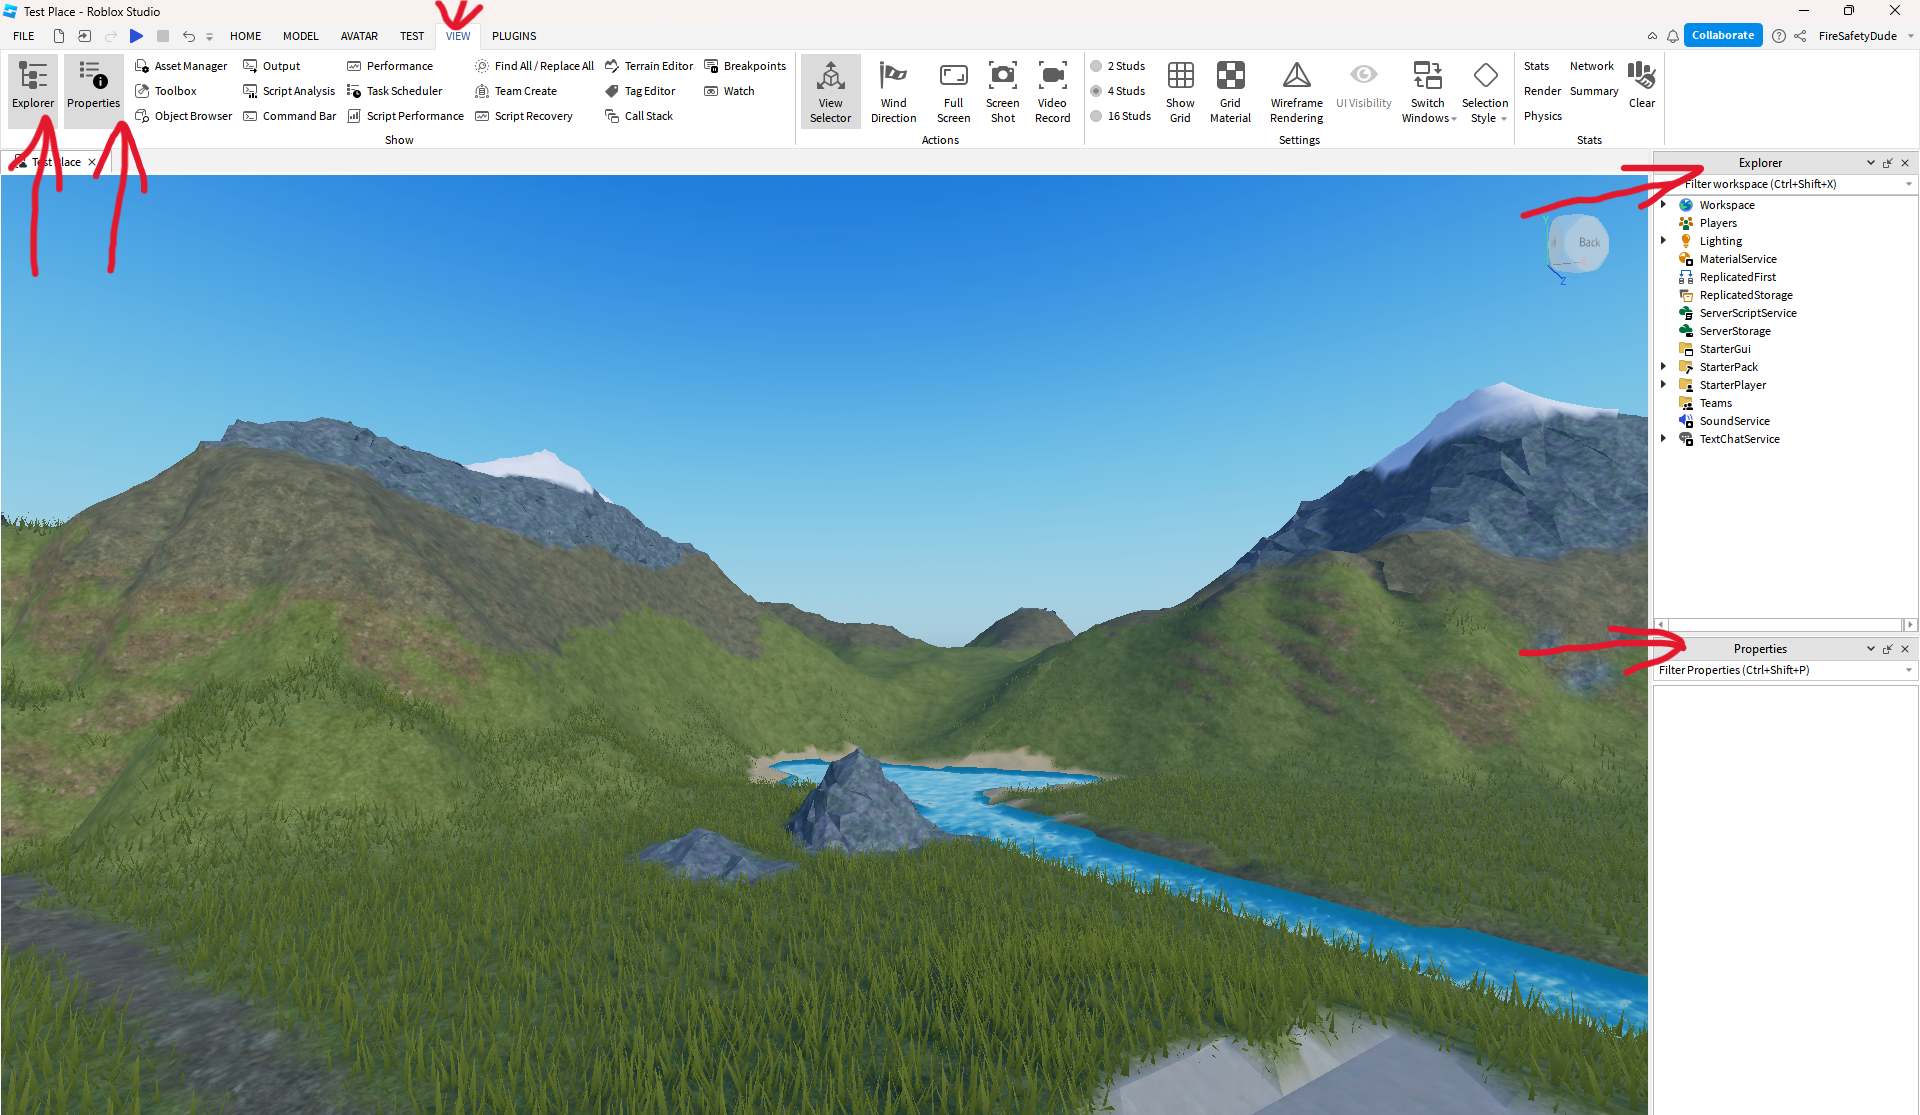Switch to the MODEL ribbon tab
Viewport: 1920px width, 1115px height.
300,36
